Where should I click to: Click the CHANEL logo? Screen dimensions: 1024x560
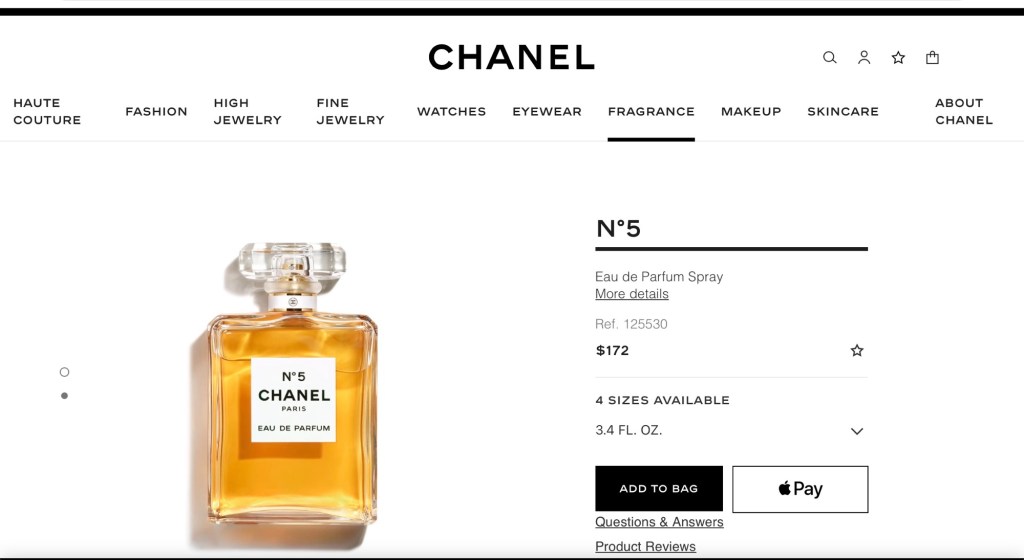pyautogui.click(x=511, y=57)
